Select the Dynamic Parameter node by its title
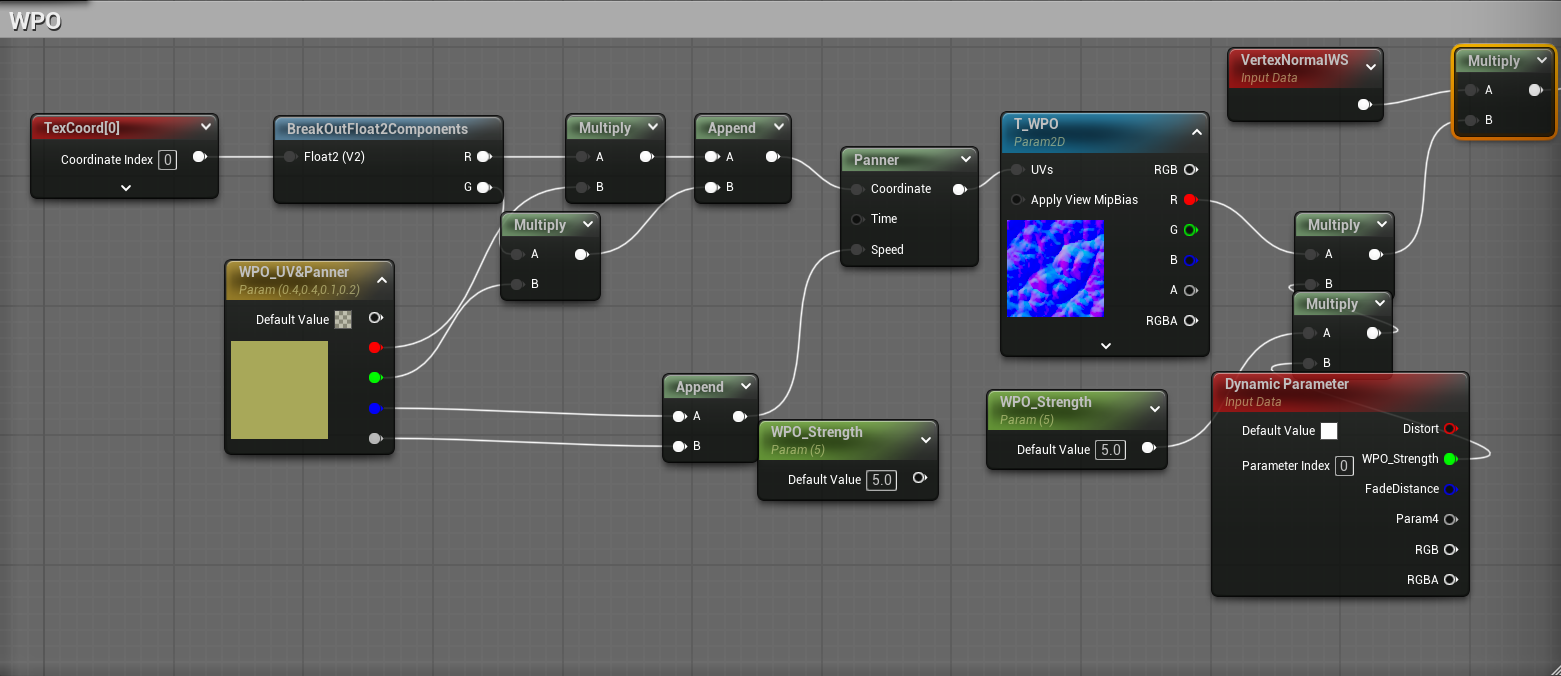 coord(1286,384)
